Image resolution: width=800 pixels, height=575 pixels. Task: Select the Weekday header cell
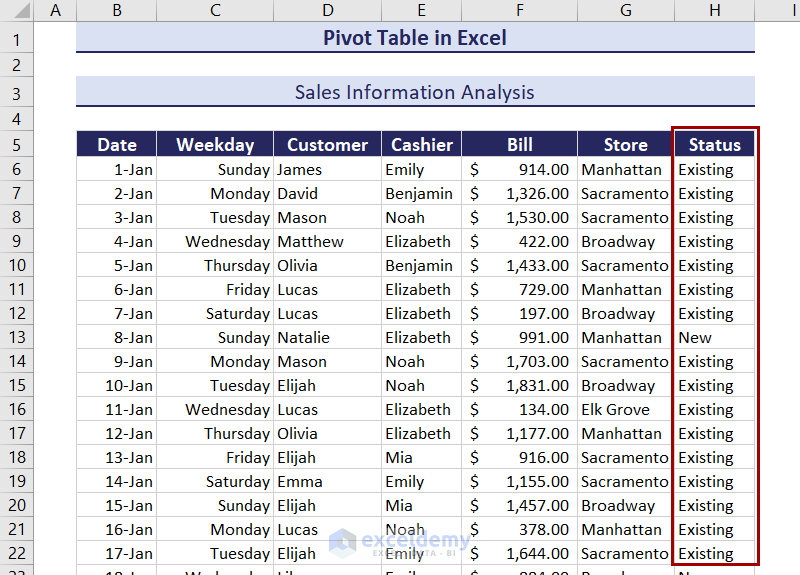click(215, 145)
